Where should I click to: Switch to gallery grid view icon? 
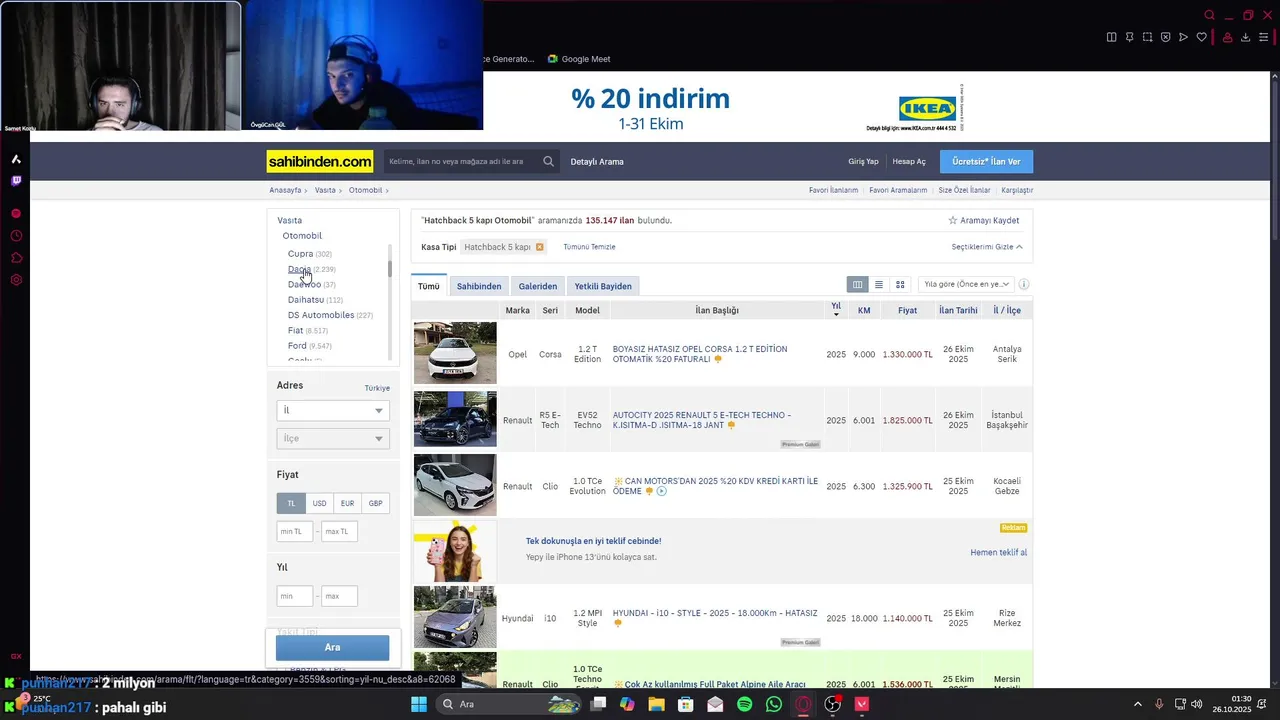click(x=900, y=285)
